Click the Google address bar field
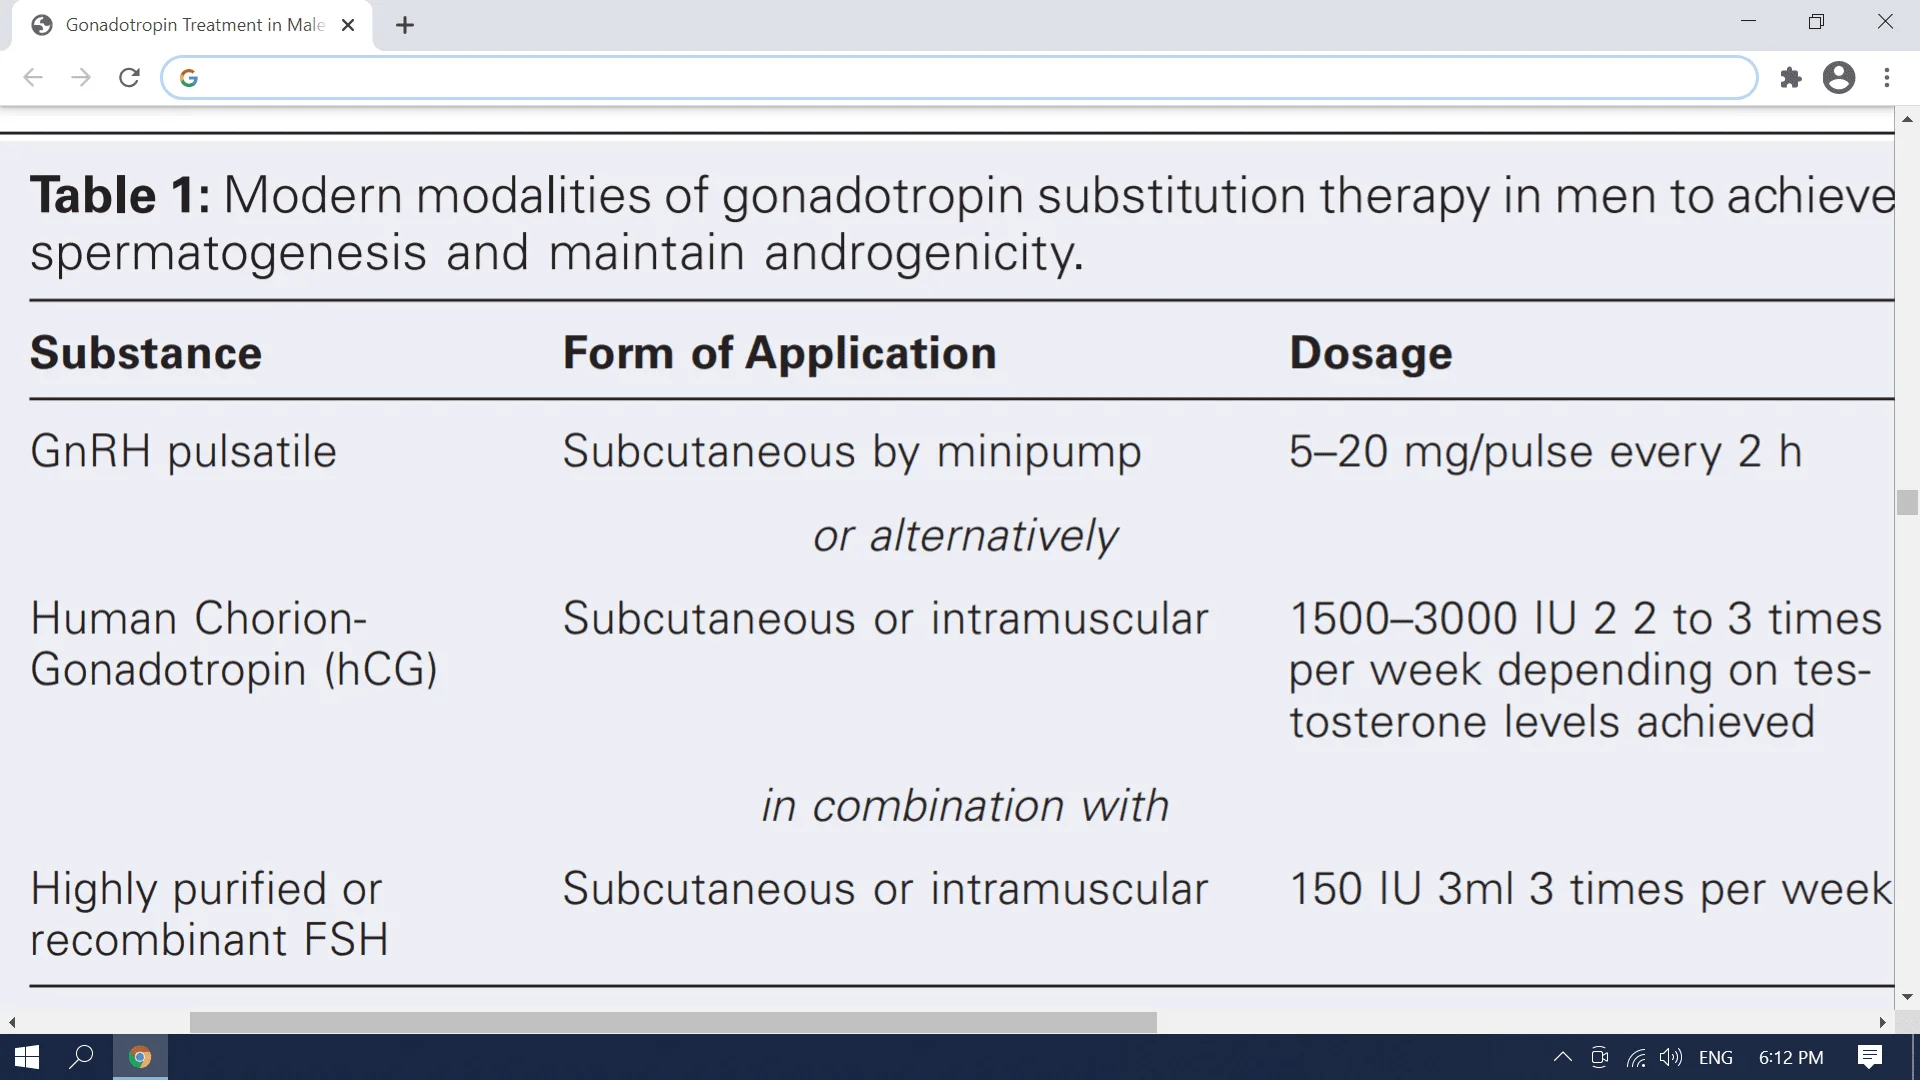The image size is (1920, 1080). 959,78
